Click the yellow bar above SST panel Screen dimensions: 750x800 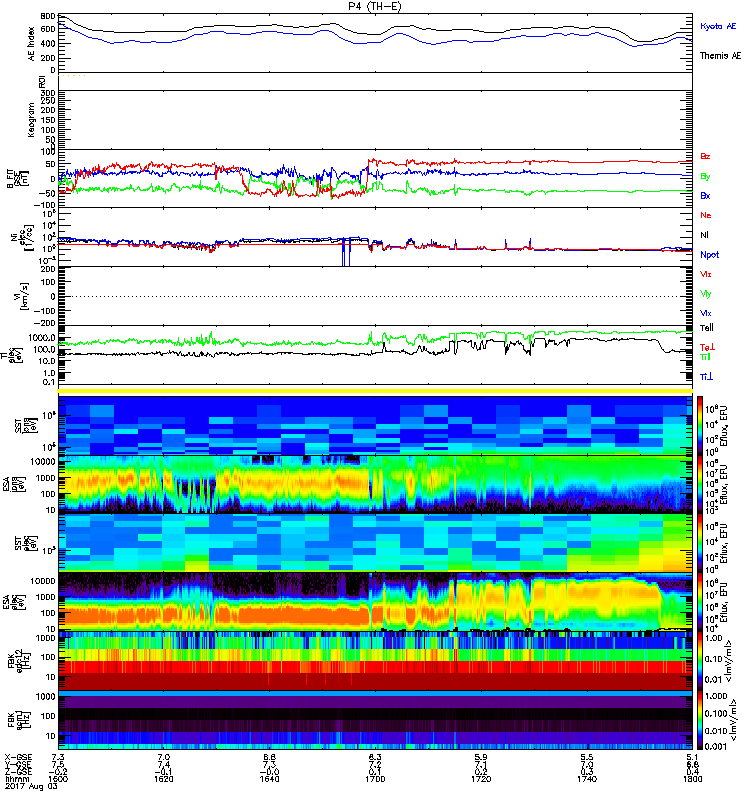tap(375, 391)
